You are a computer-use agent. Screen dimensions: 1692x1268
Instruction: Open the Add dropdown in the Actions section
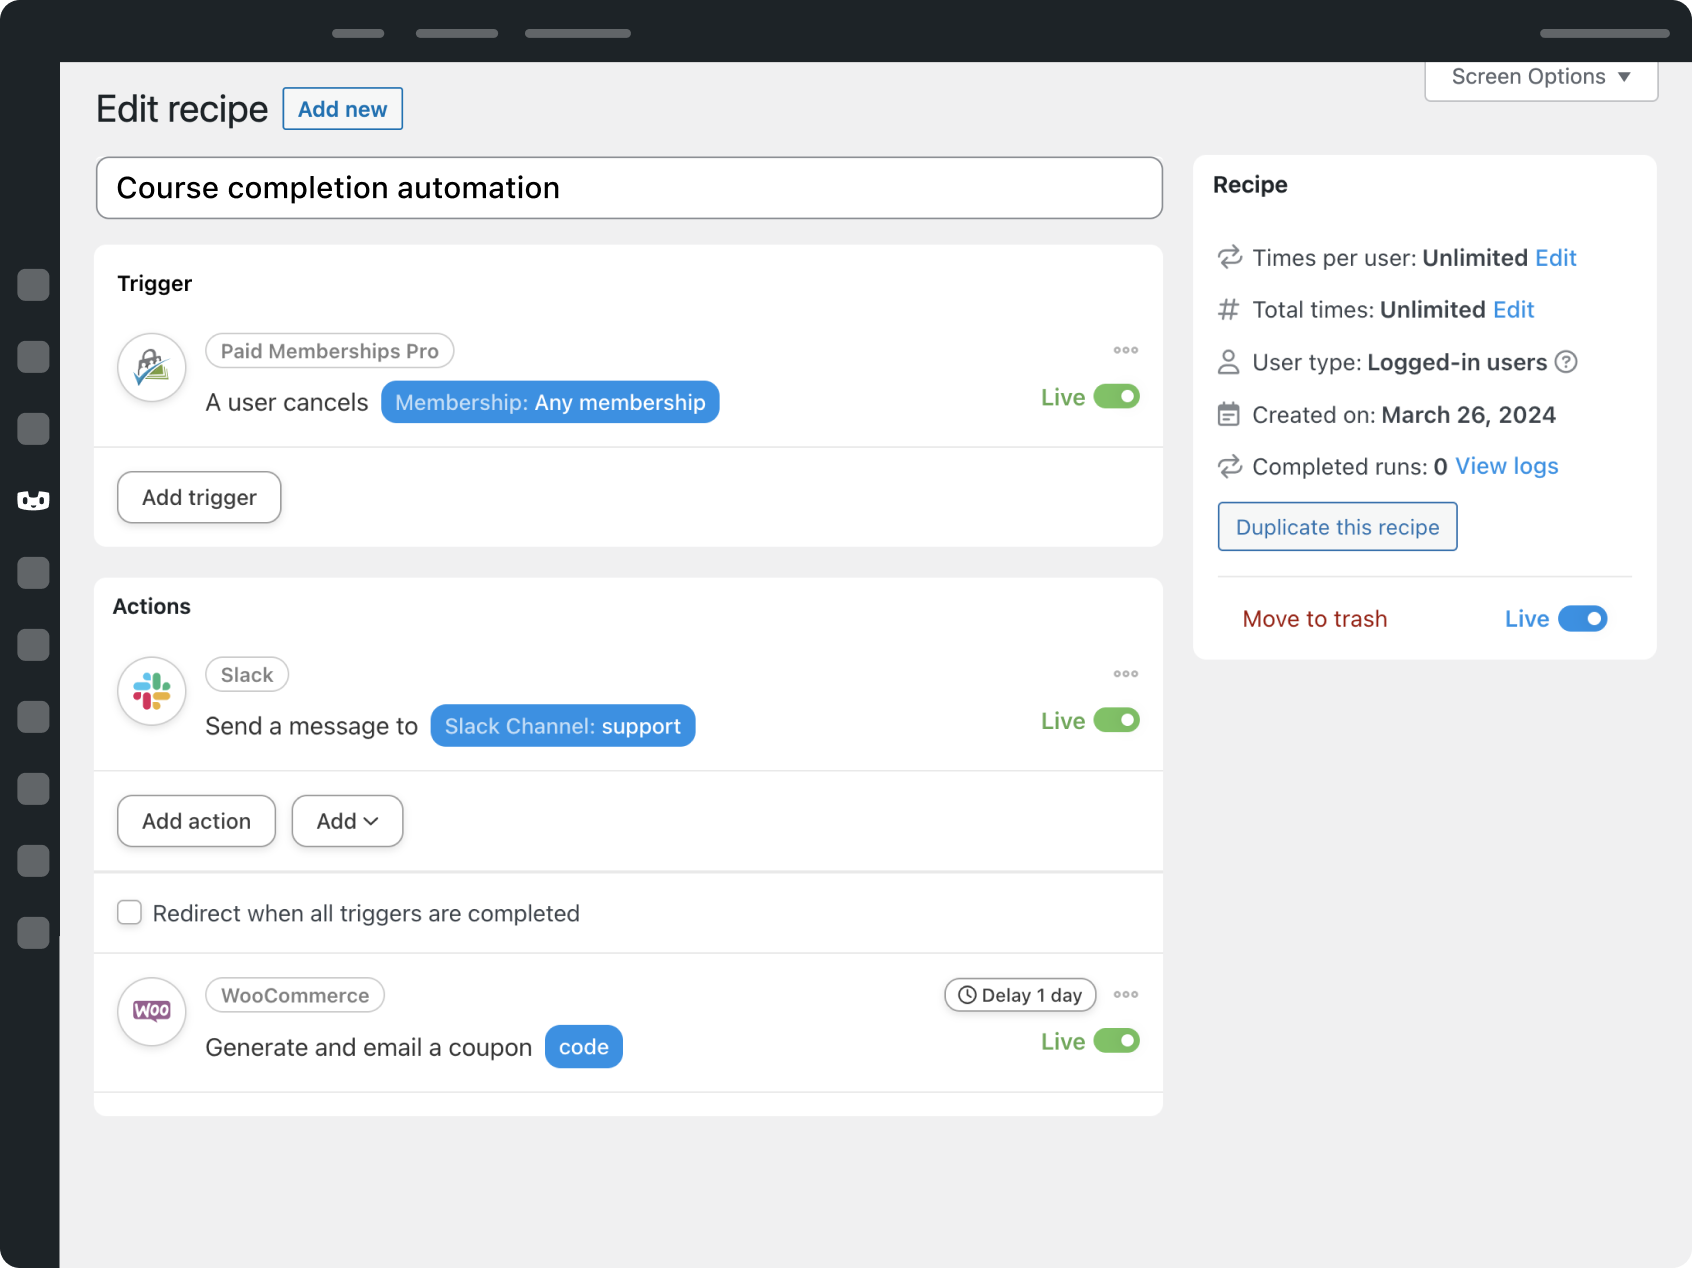tap(346, 820)
